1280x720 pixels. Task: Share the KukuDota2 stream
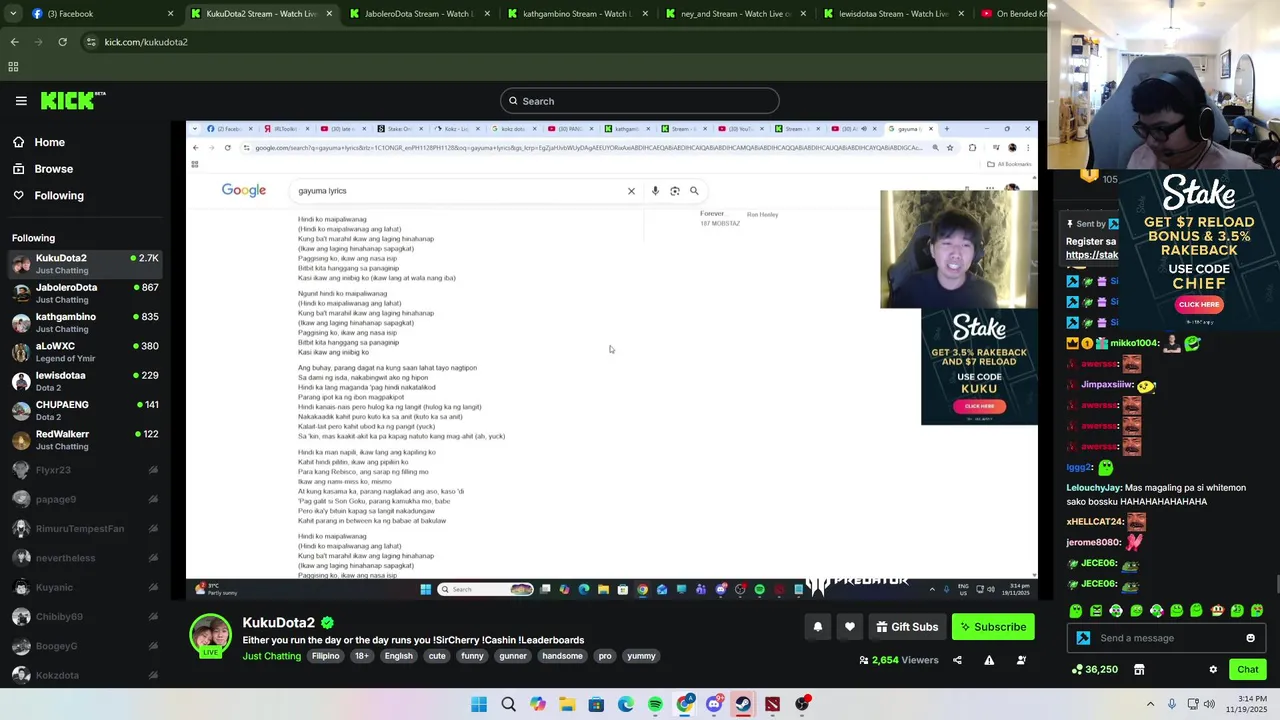(957, 660)
